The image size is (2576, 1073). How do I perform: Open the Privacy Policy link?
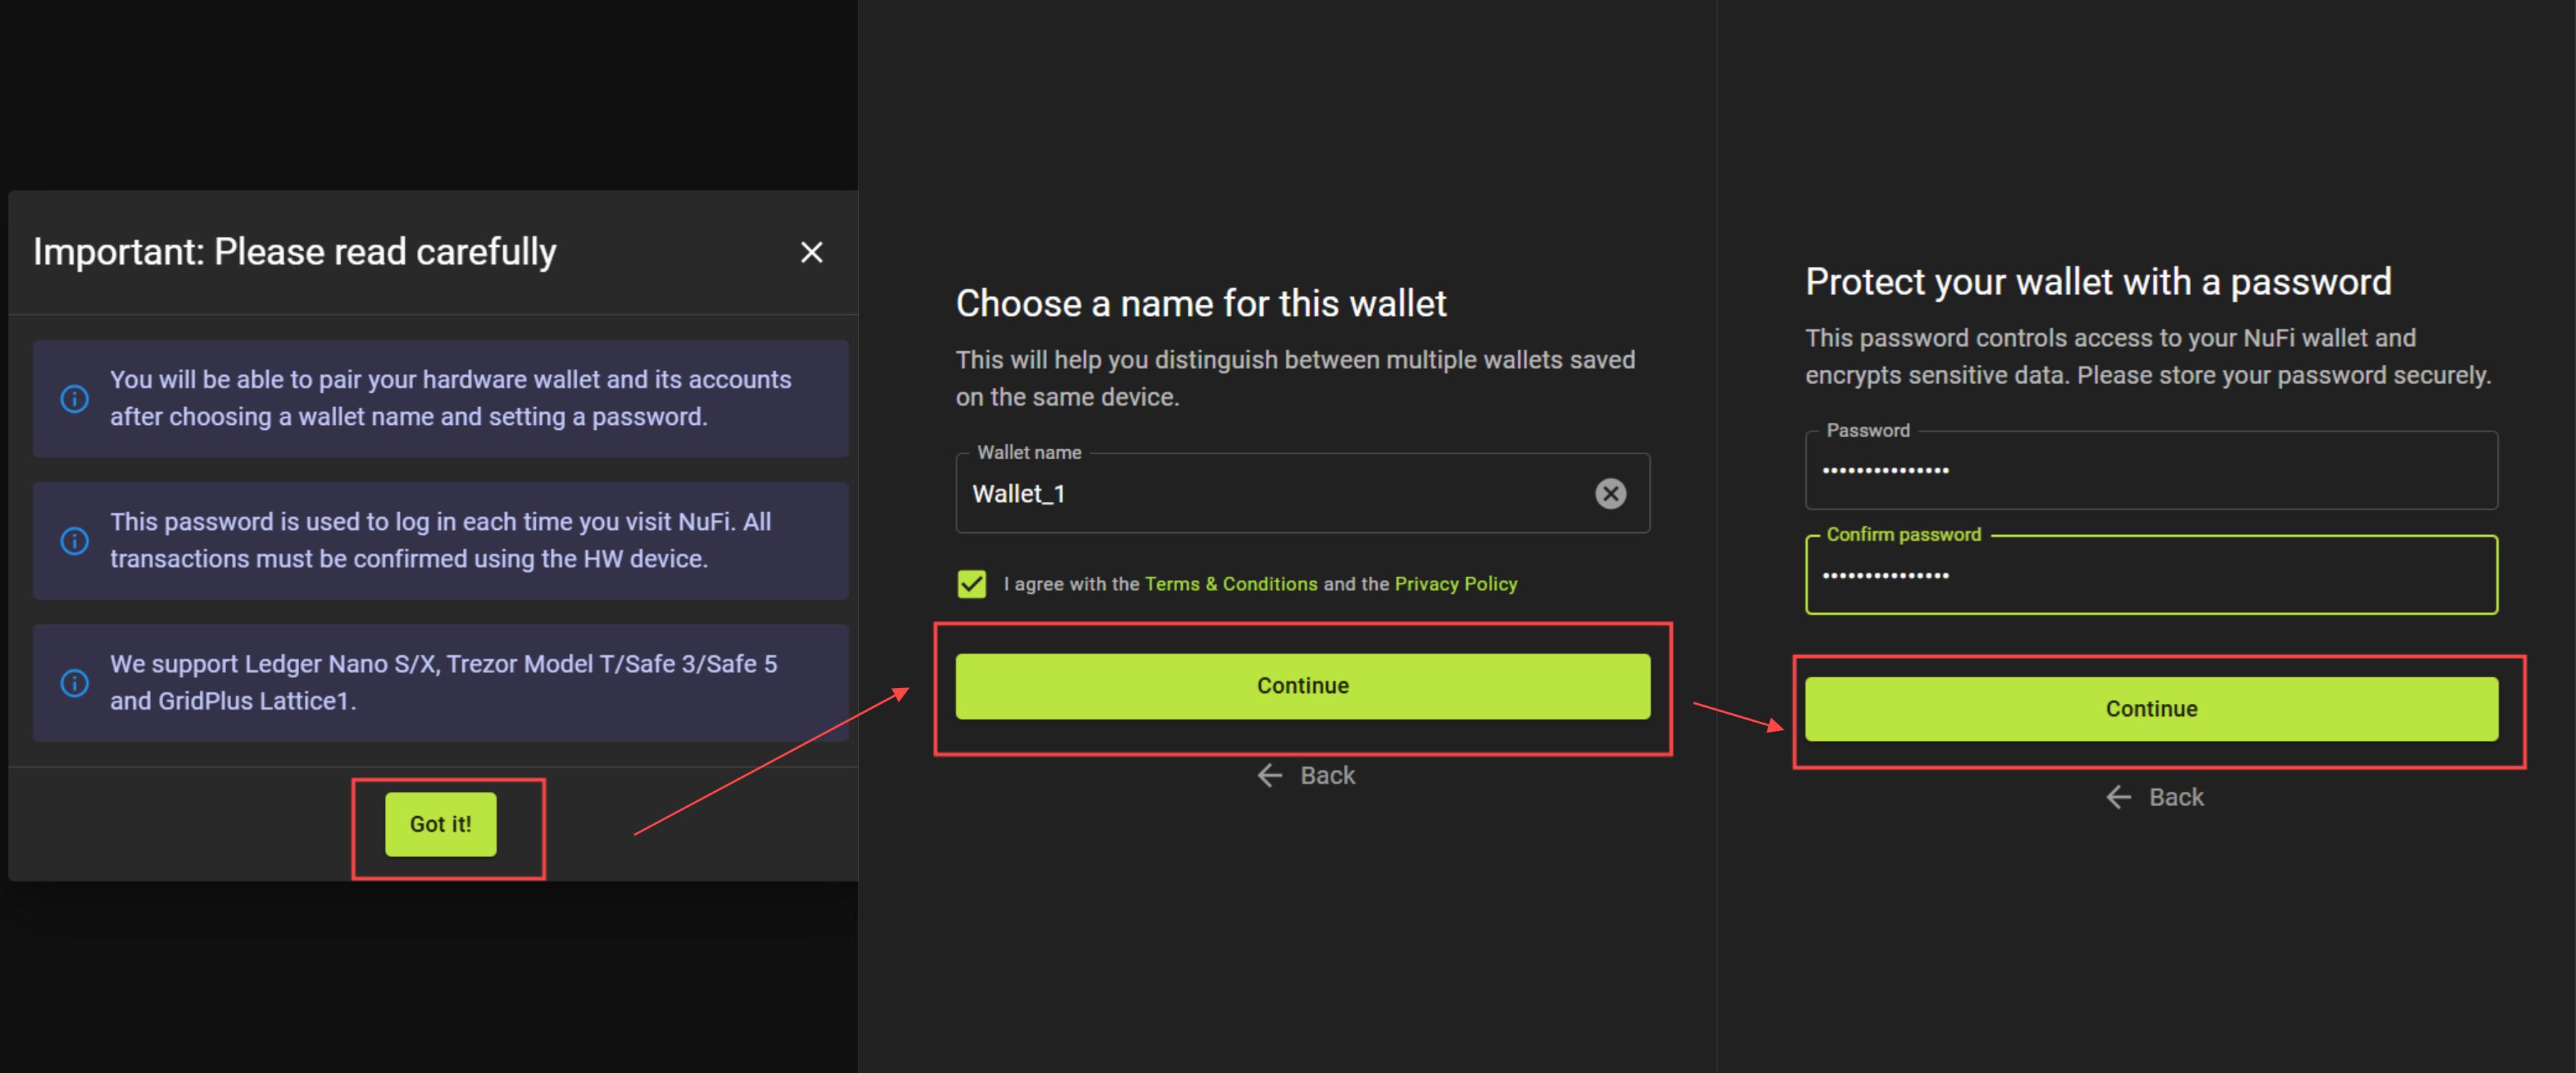[x=1455, y=584]
